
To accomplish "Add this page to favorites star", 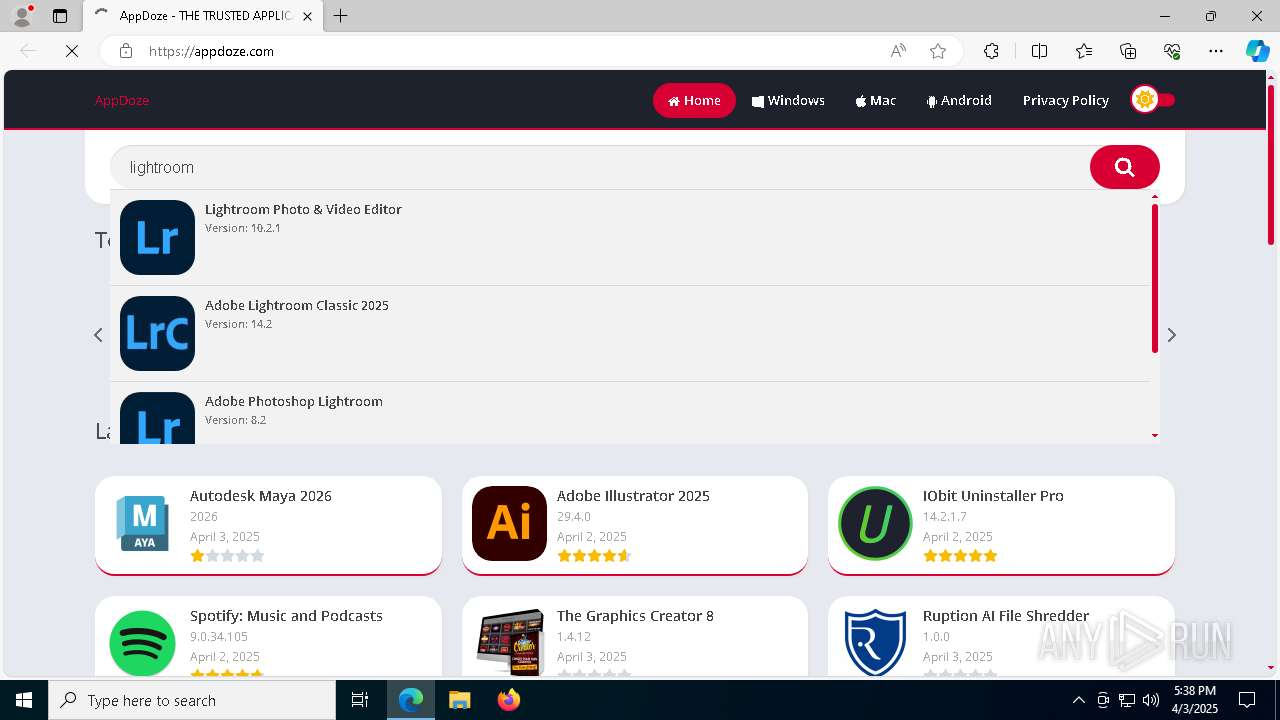I will (x=937, y=51).
